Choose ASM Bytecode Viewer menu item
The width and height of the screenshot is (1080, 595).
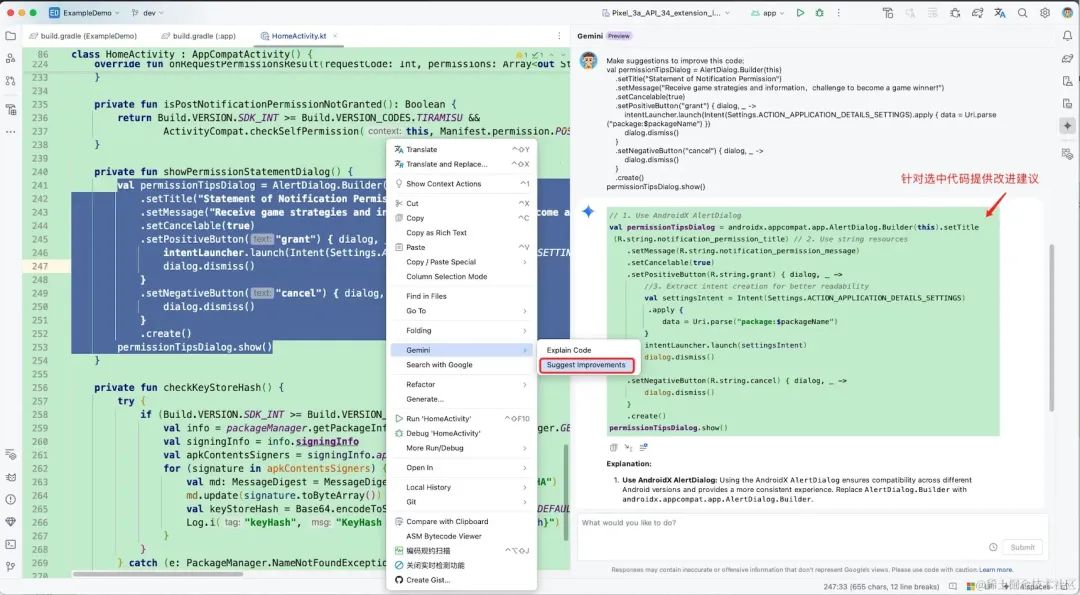pos(461,536)
